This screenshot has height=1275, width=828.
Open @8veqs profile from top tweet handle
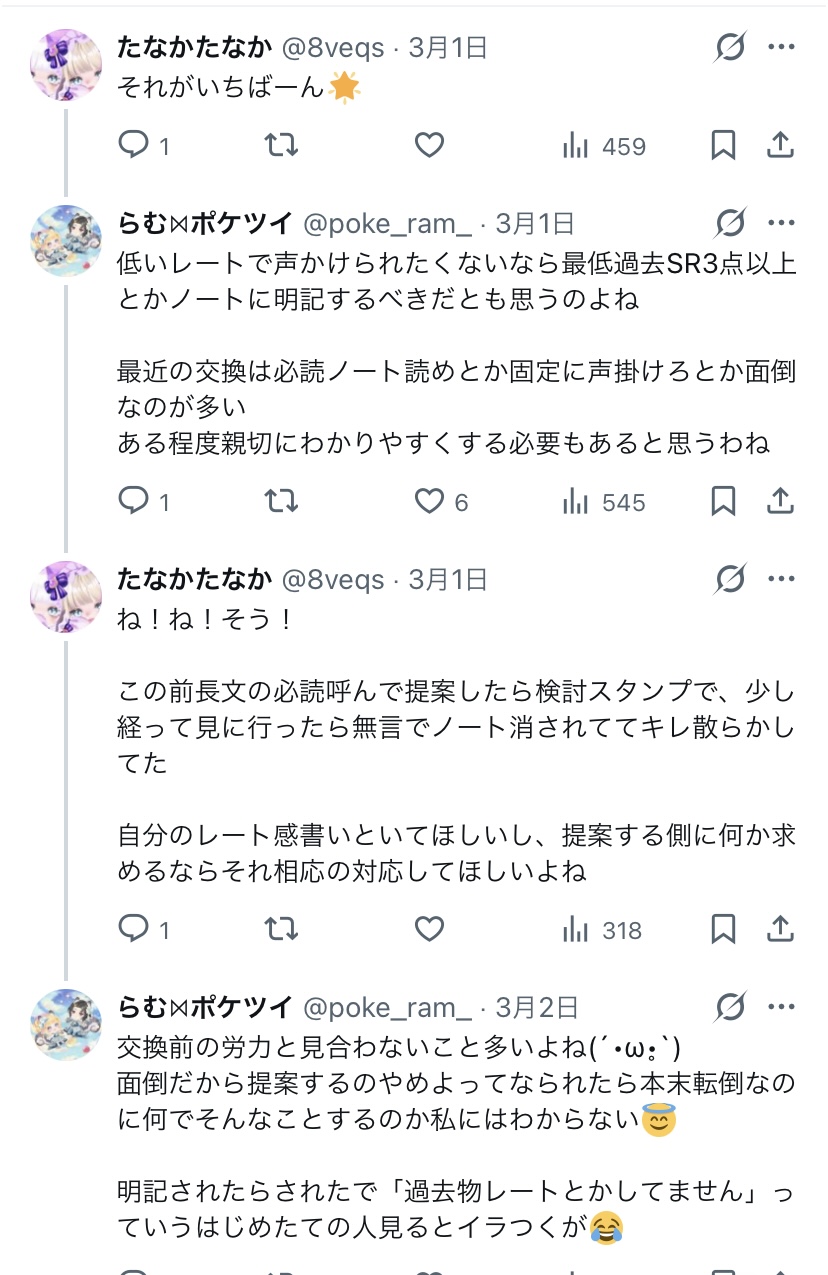(x=332, y=46)
